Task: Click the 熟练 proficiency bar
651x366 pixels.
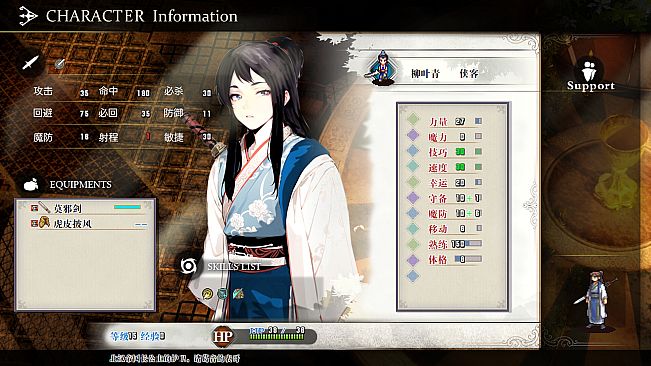Action: point(467,244)
